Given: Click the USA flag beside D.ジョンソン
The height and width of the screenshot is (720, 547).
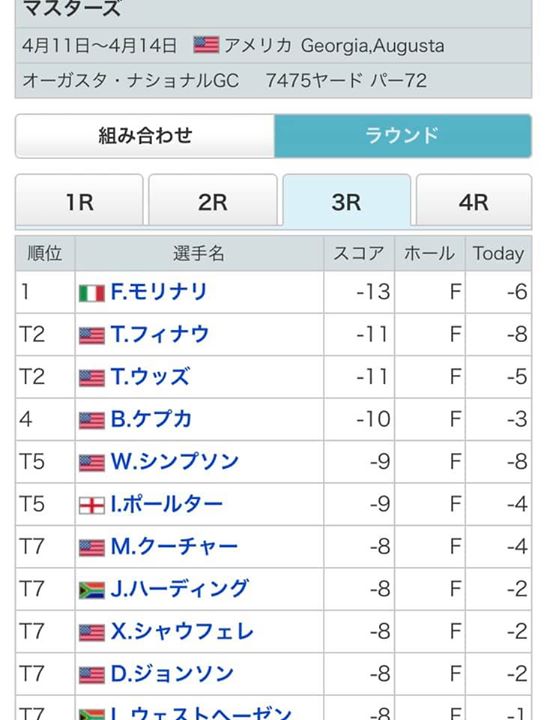Looking at the screenshot, I should [x=92, y=675].
